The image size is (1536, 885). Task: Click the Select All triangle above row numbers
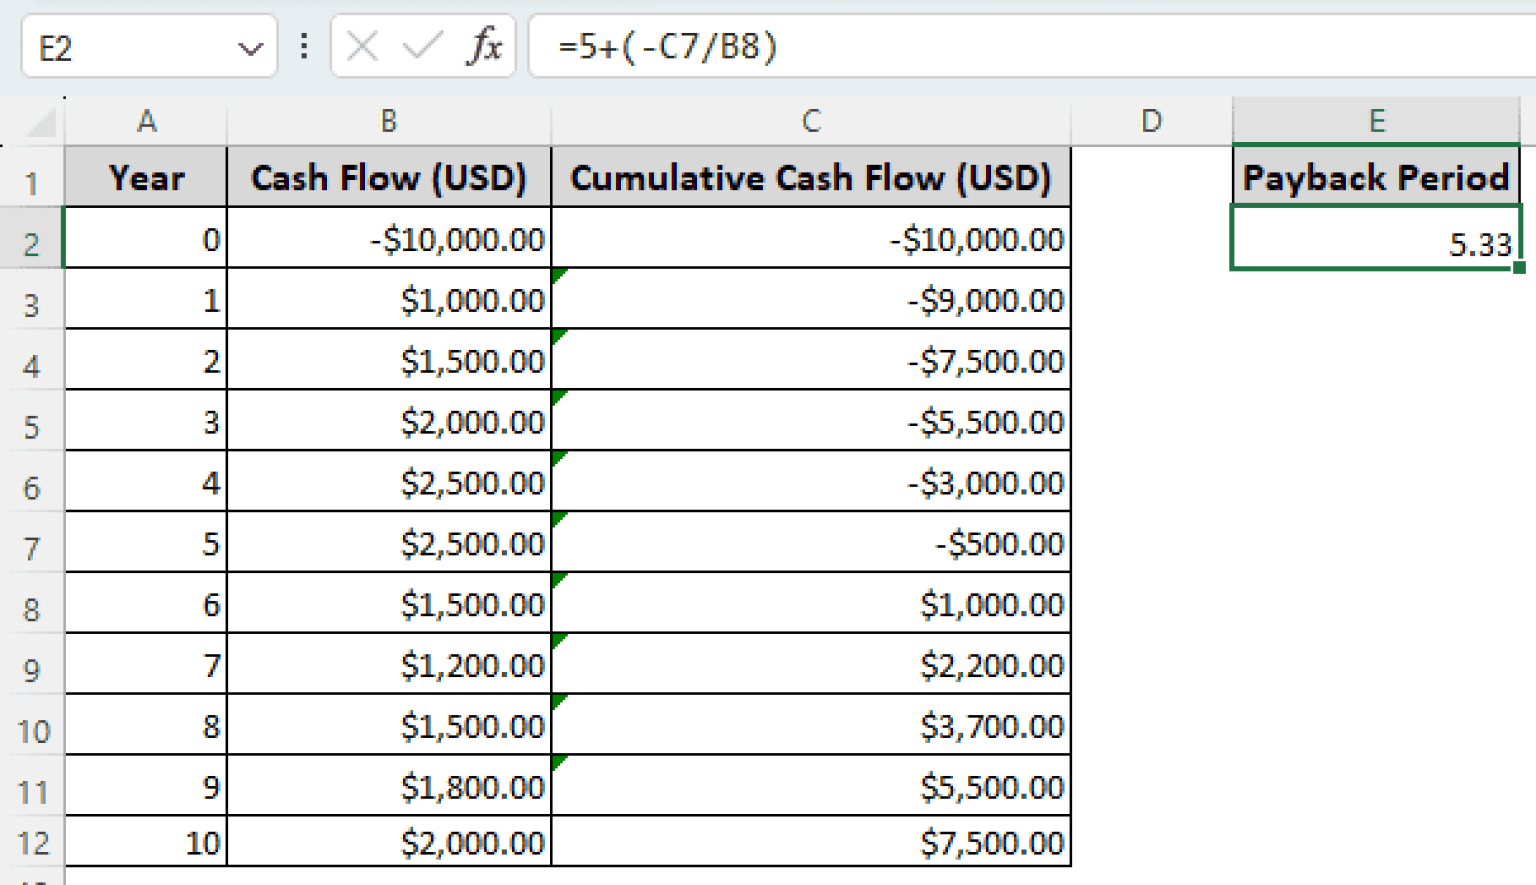click(38, 120)
